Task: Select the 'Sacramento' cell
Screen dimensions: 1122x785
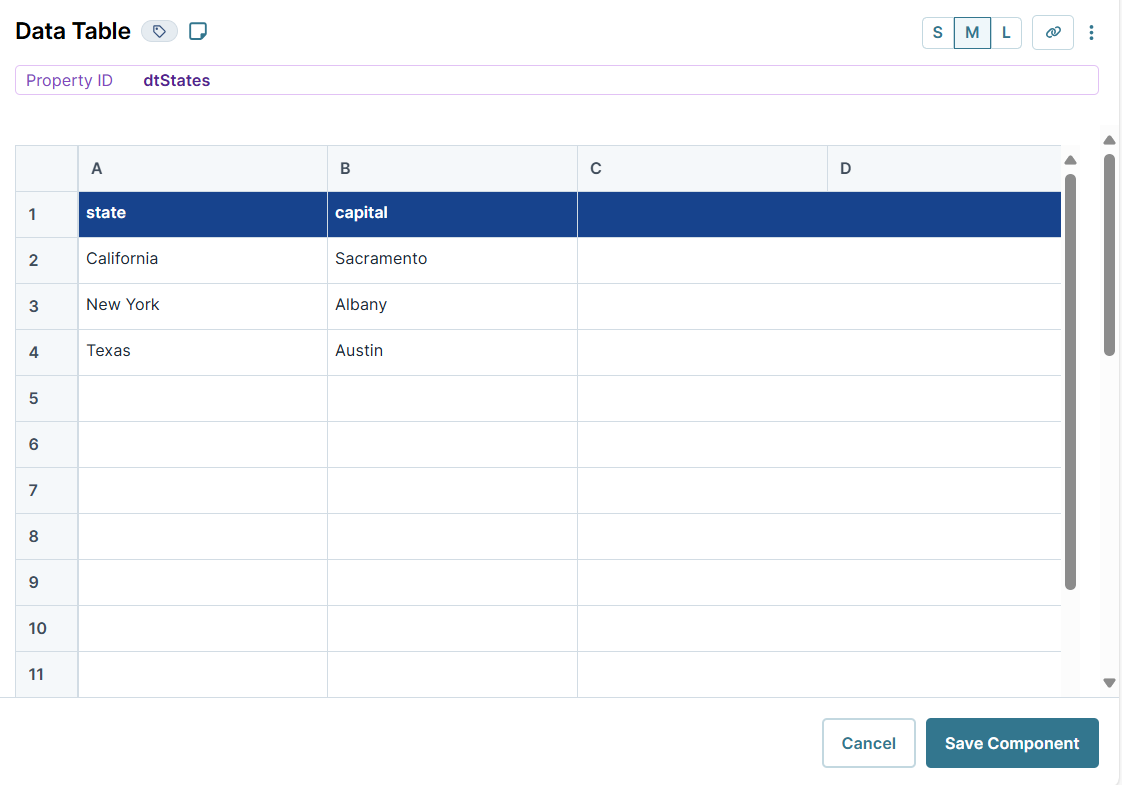Action: [452, 260]
